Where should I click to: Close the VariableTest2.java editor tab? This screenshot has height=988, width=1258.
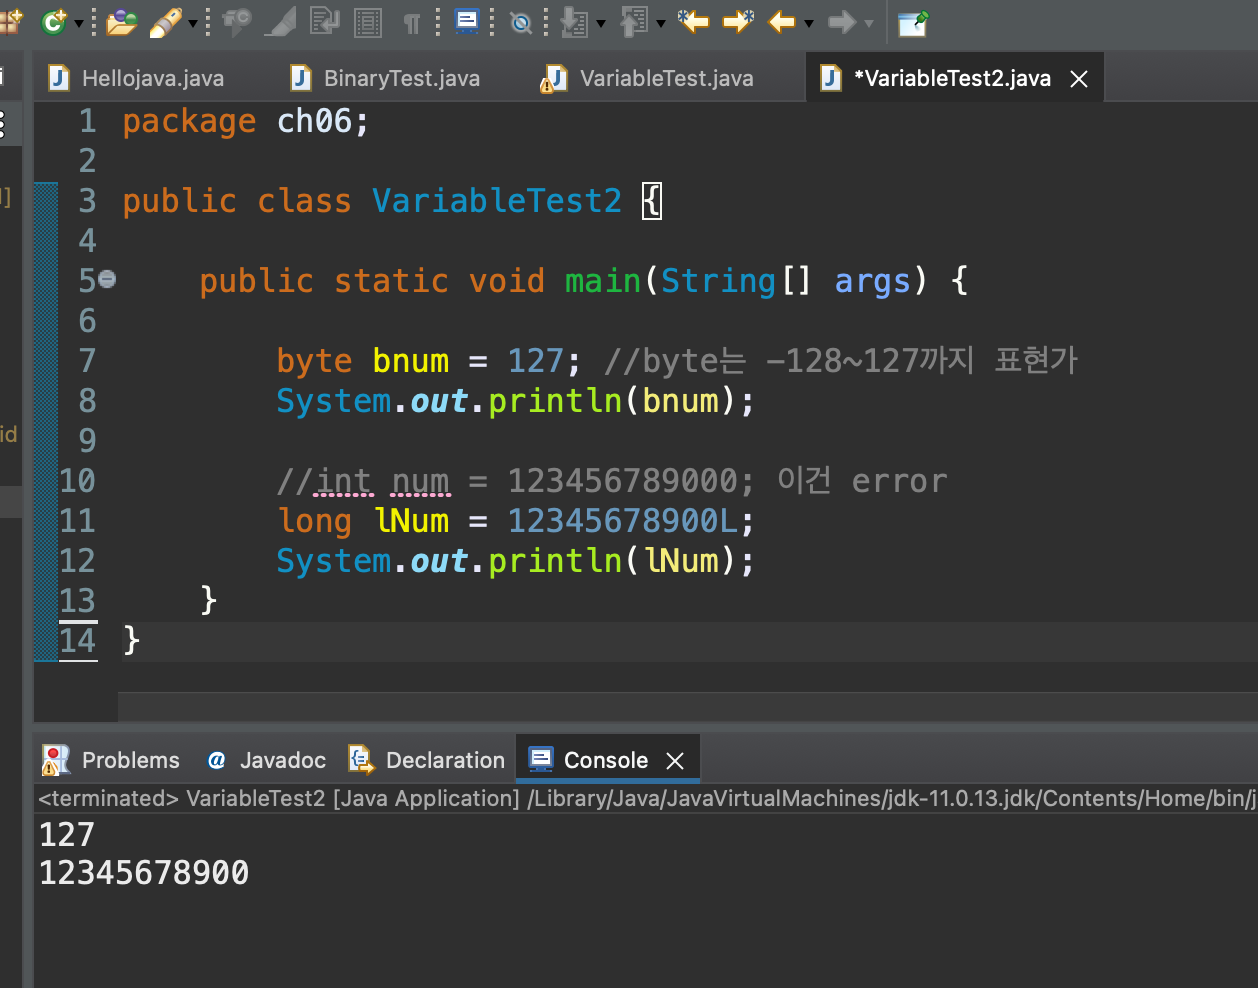(1079, 79)
